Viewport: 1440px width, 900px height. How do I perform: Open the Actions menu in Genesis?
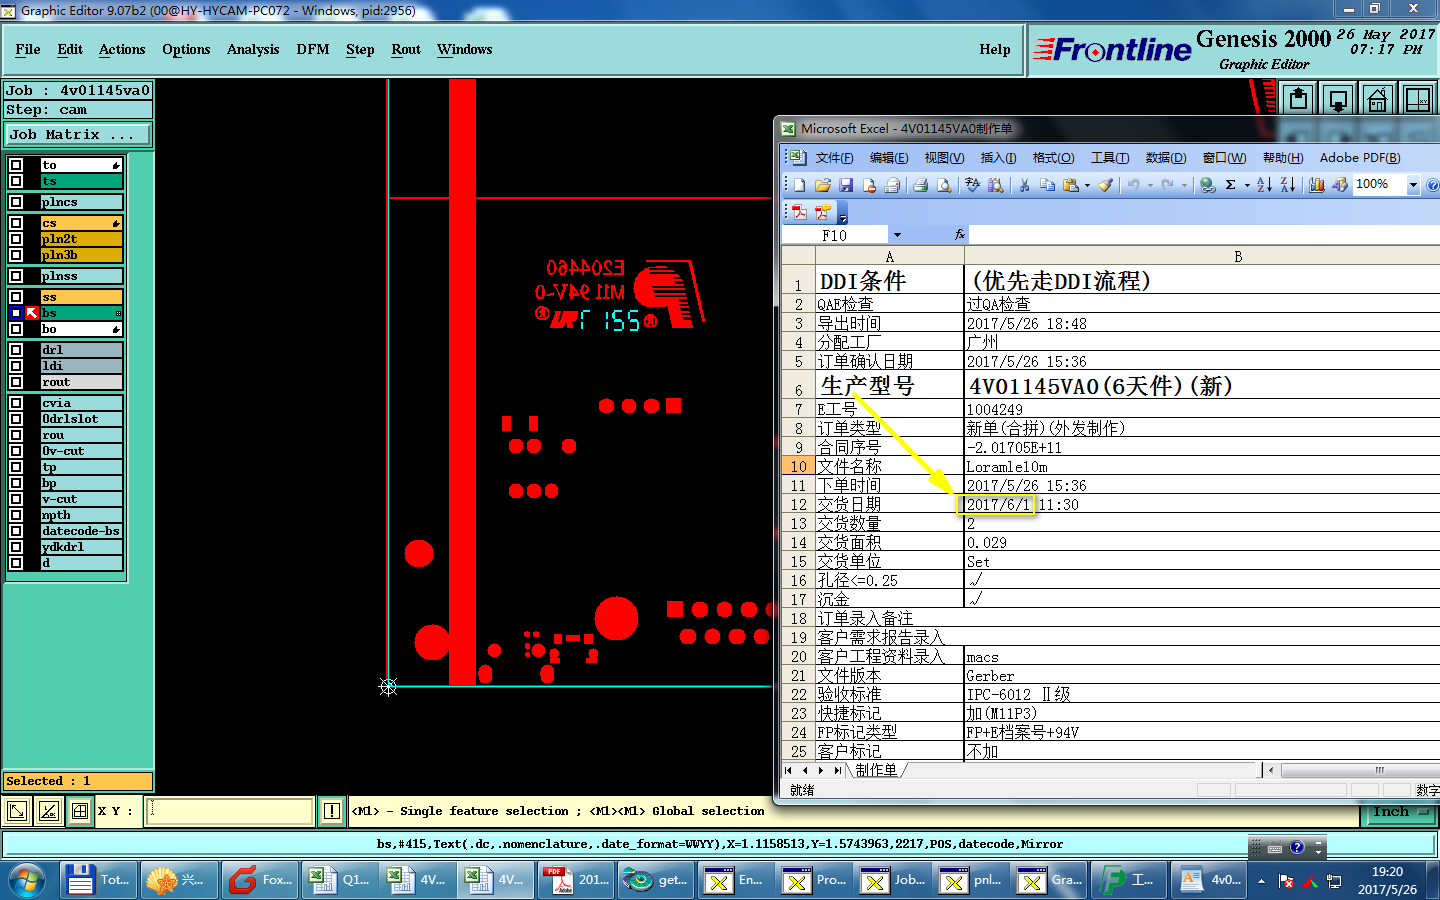tap(122, 49)
